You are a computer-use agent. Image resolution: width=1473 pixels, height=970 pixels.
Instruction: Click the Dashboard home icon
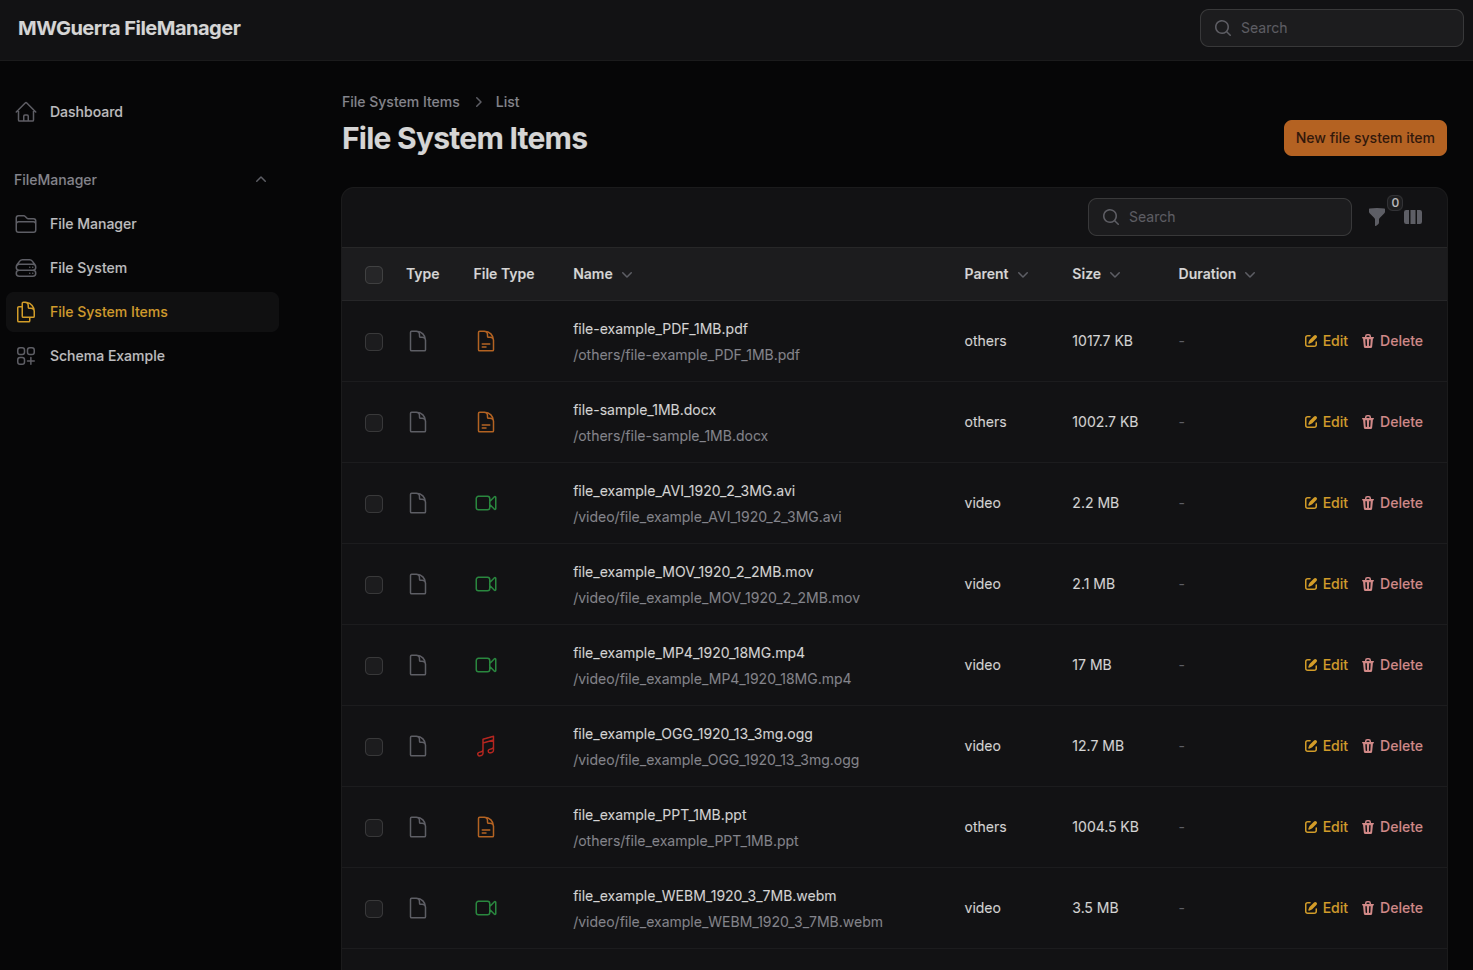click(26, 112)
